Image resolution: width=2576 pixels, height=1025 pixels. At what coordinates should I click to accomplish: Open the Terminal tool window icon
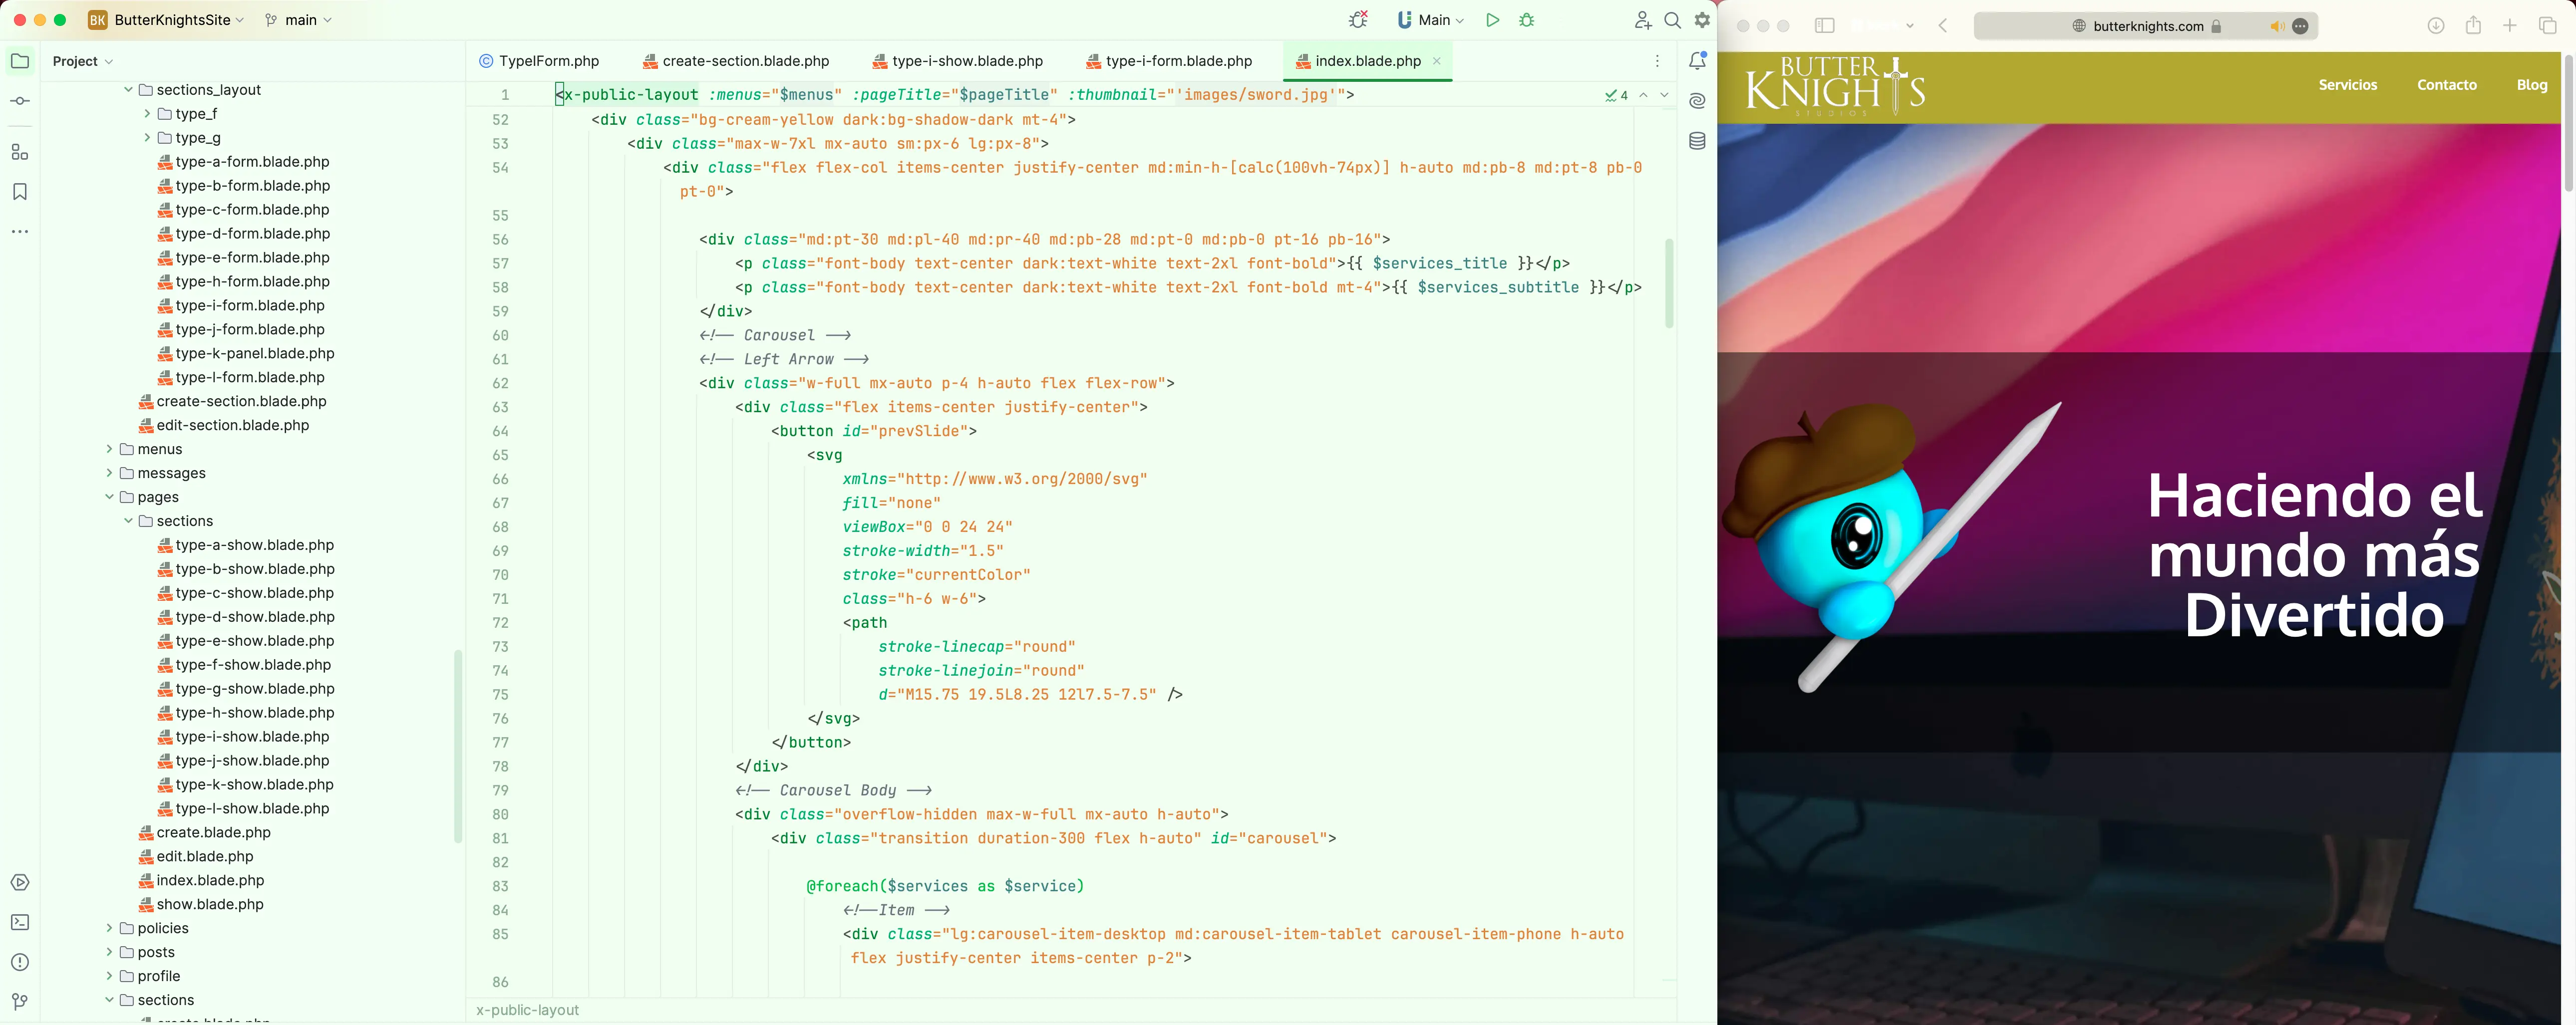[20, 922]
